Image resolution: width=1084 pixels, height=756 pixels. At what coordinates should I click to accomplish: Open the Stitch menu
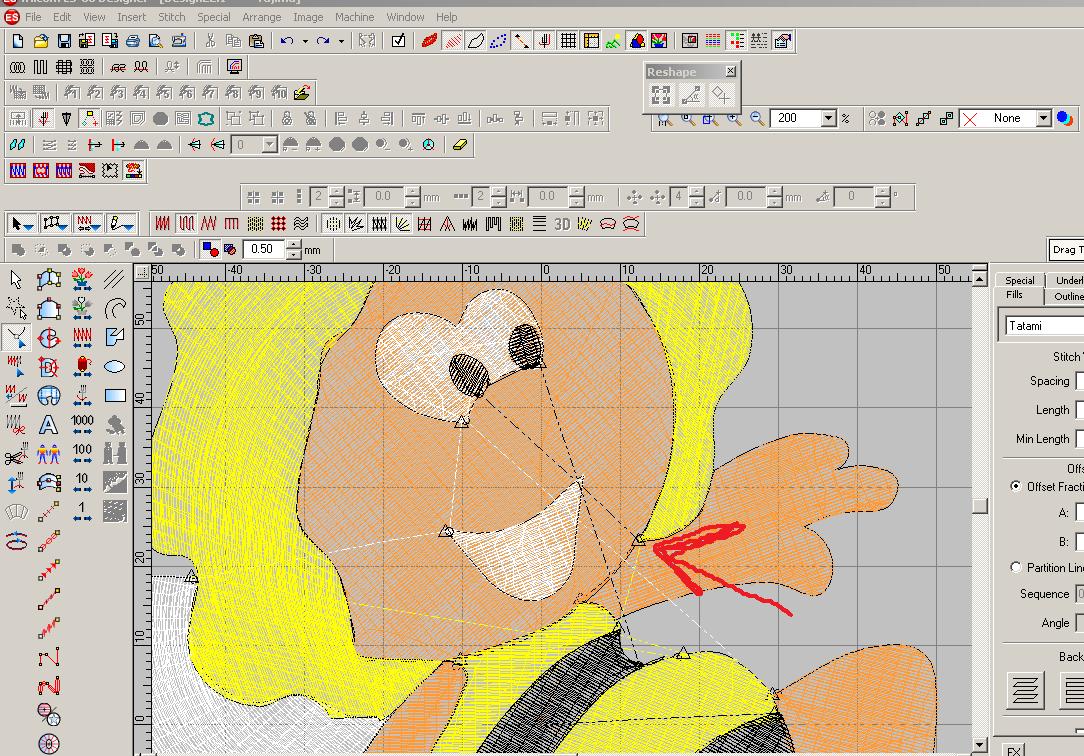tap(171, 17)
